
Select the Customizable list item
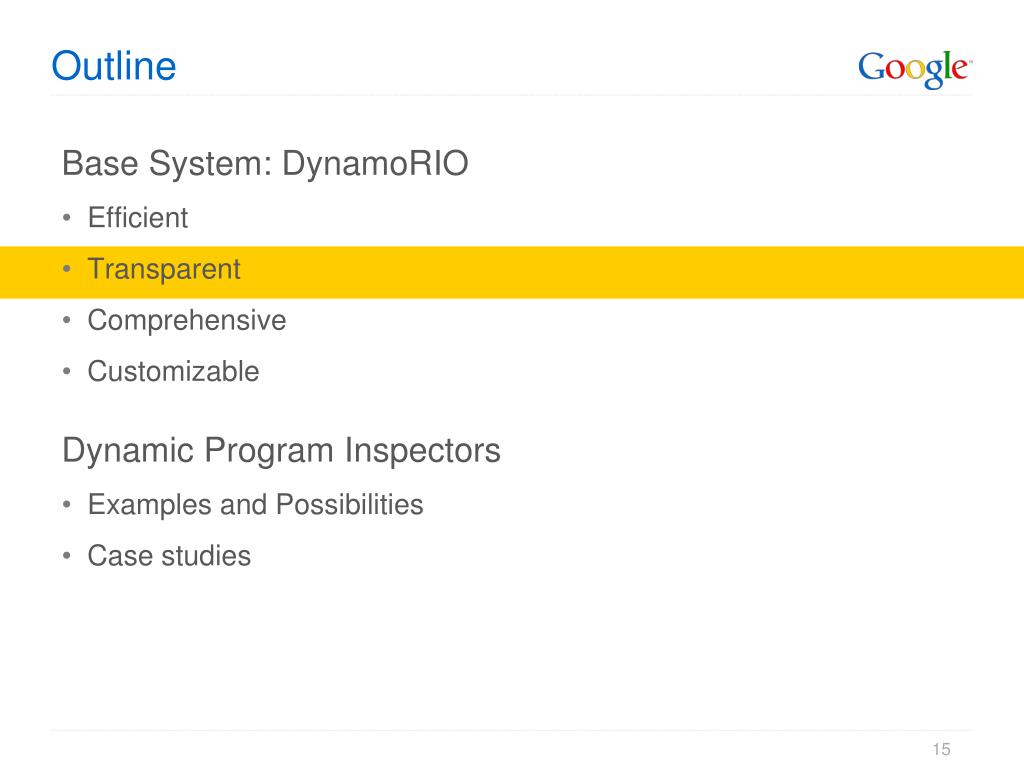point(173,372)
